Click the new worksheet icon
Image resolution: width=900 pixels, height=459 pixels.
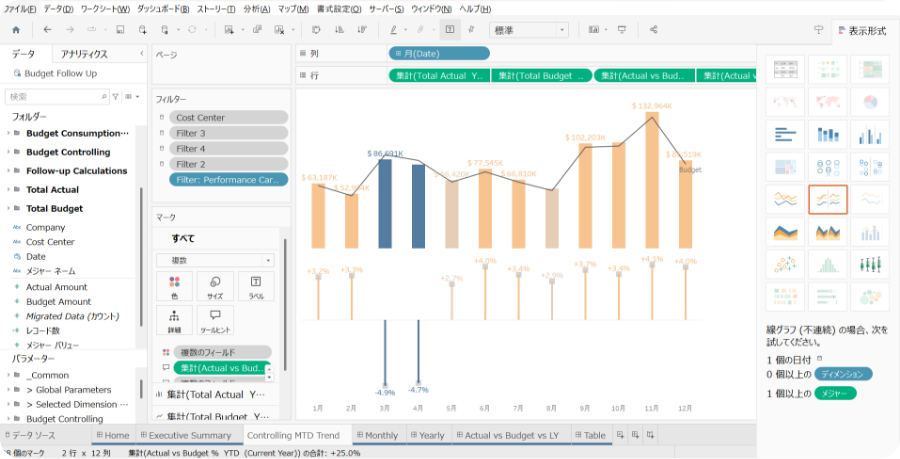coord(229,30)
